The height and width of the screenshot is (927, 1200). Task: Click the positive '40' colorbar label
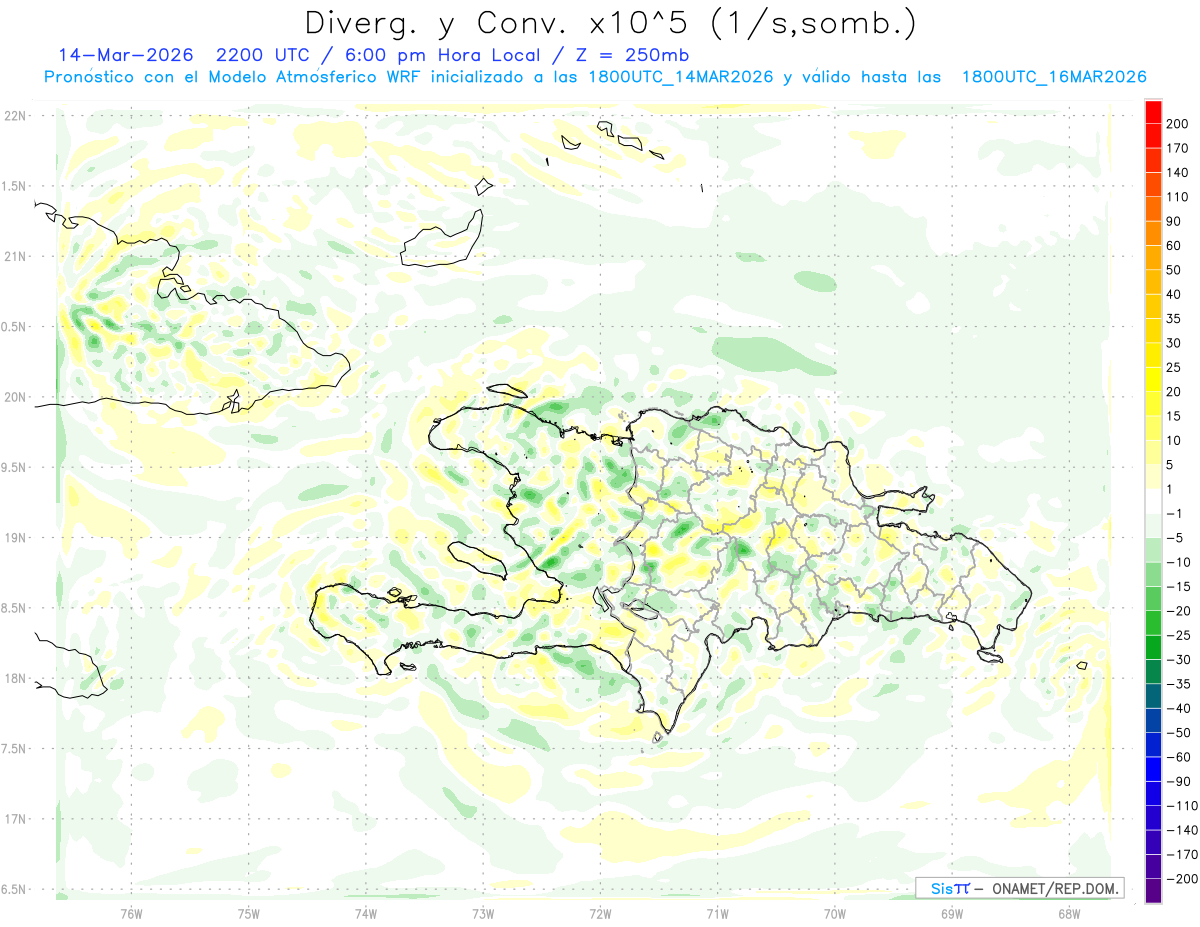click(x=1175, y=295)
